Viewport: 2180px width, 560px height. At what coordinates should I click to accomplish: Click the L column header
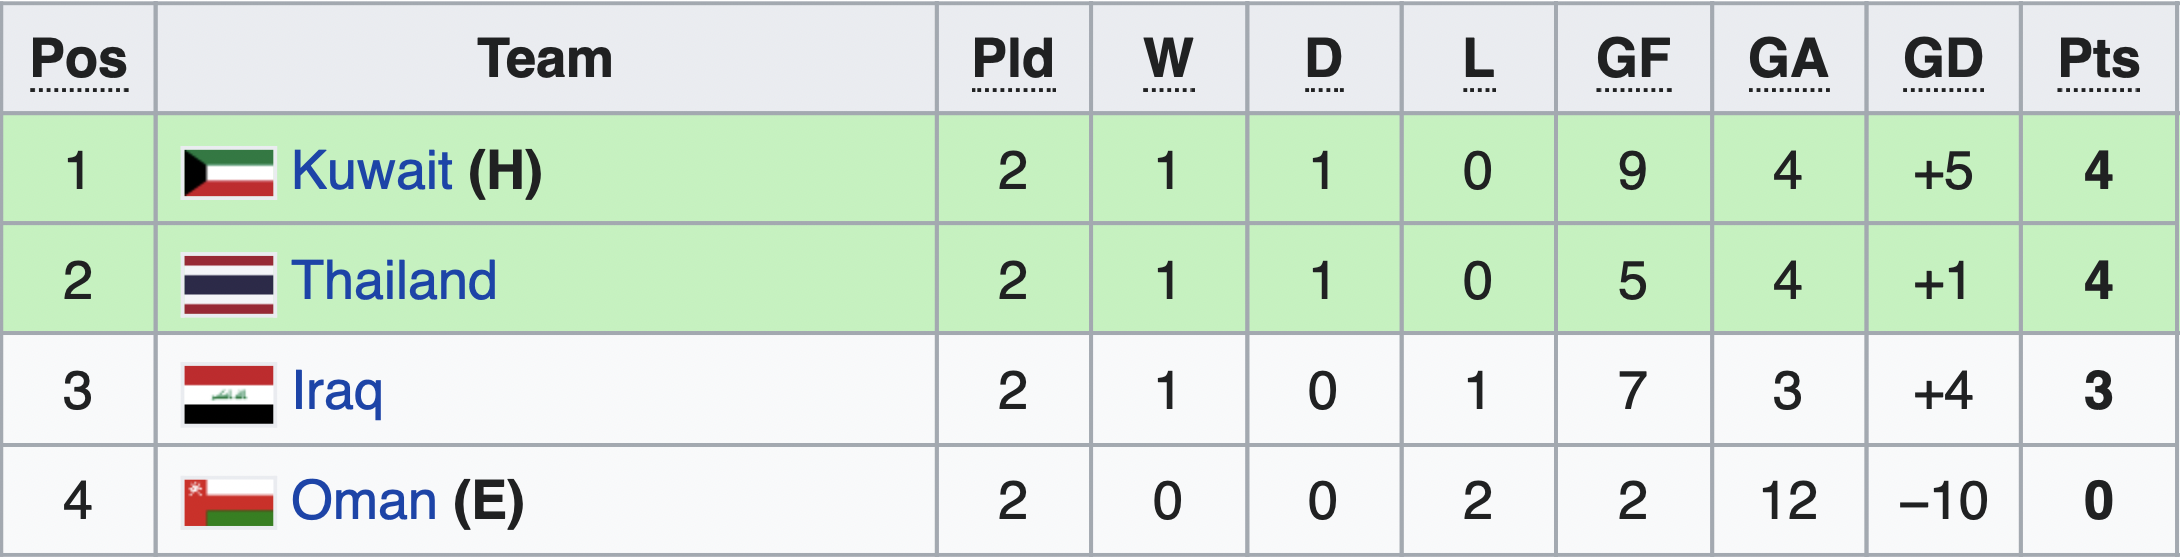[1479, 59]
